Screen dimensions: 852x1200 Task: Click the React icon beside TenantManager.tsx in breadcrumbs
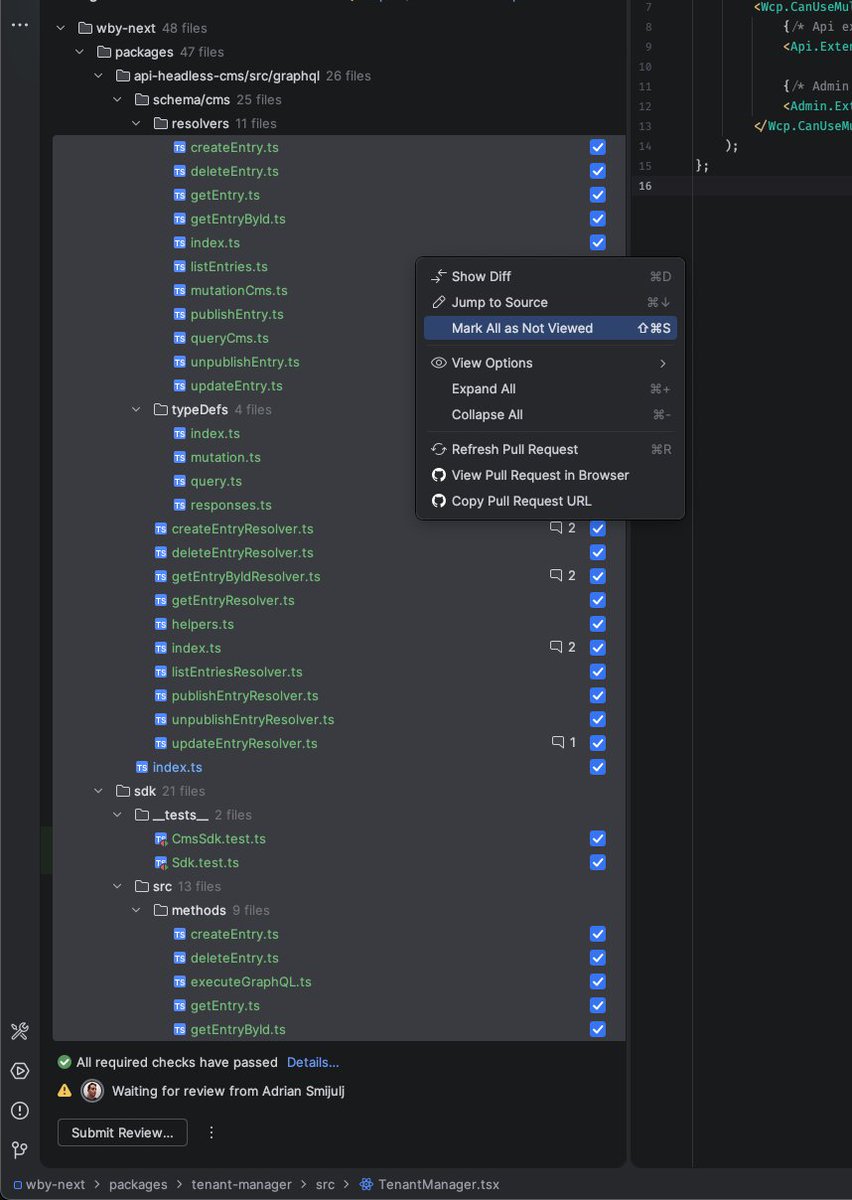click(366, 1184)
